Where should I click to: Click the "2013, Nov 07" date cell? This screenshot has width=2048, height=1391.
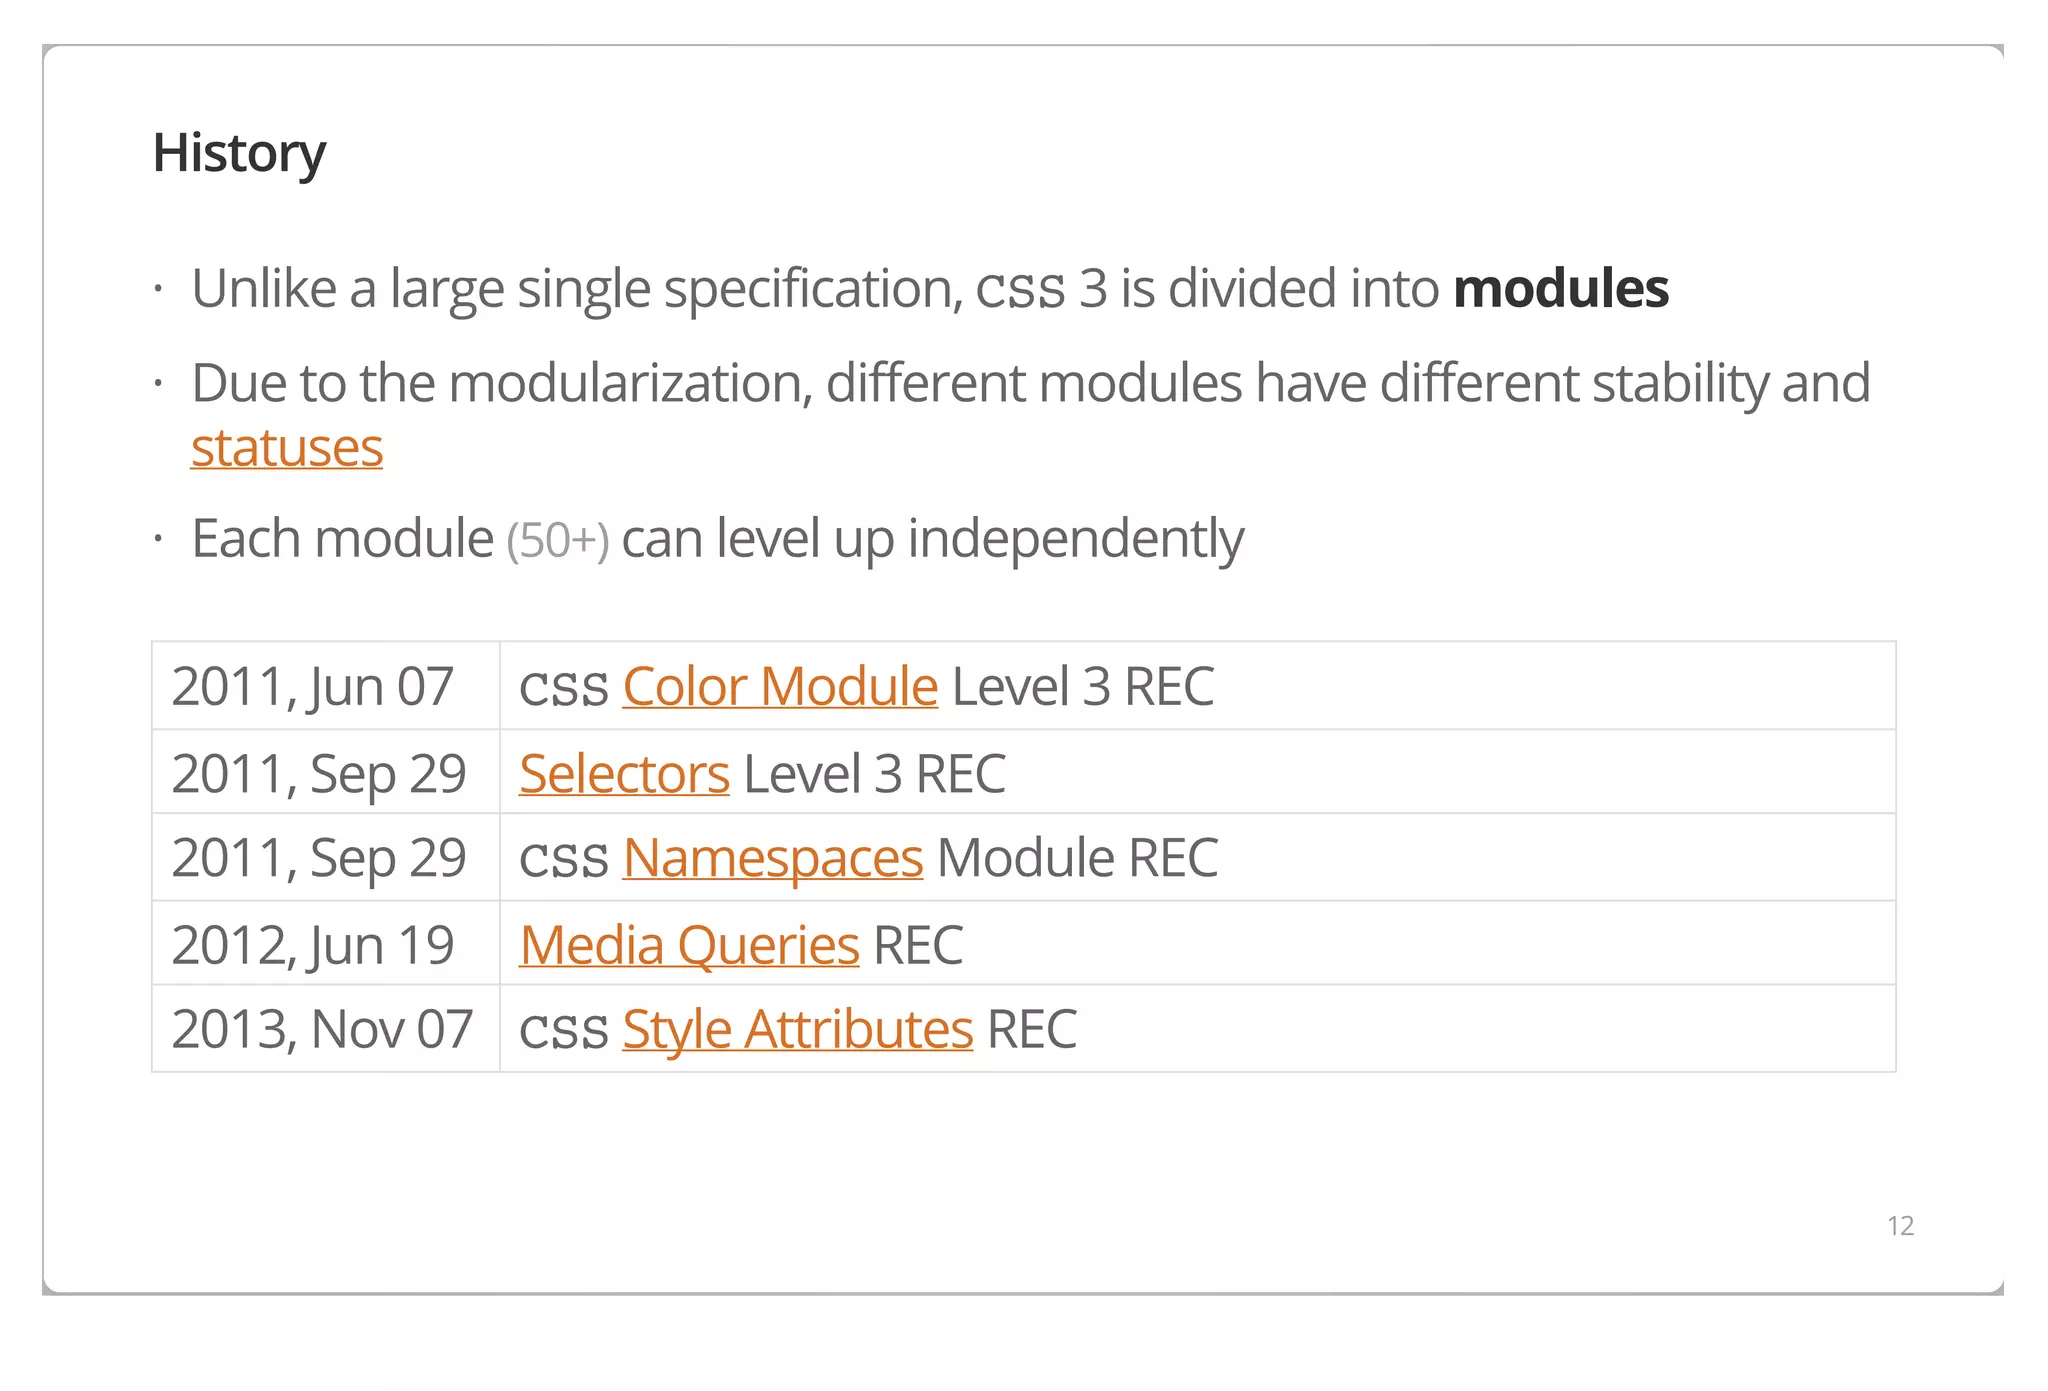pyautogui.click(x=322, y=1029)
